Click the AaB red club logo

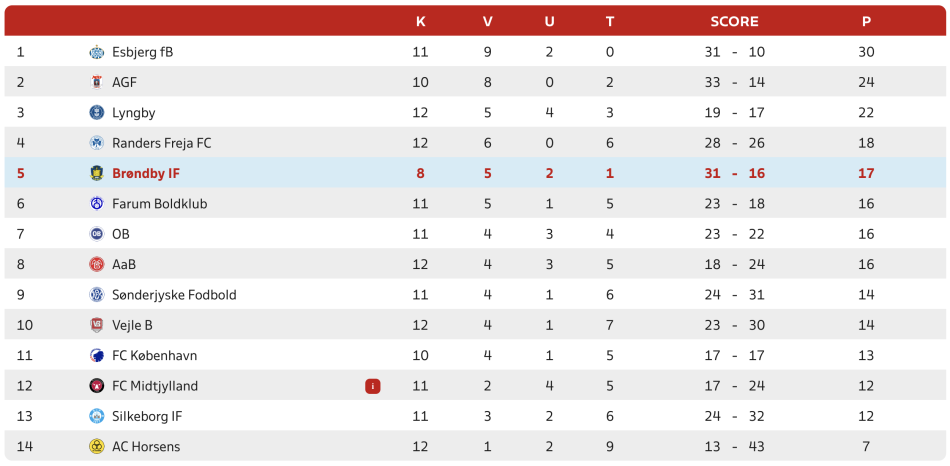pyautogui.click(x=96, y=264)
